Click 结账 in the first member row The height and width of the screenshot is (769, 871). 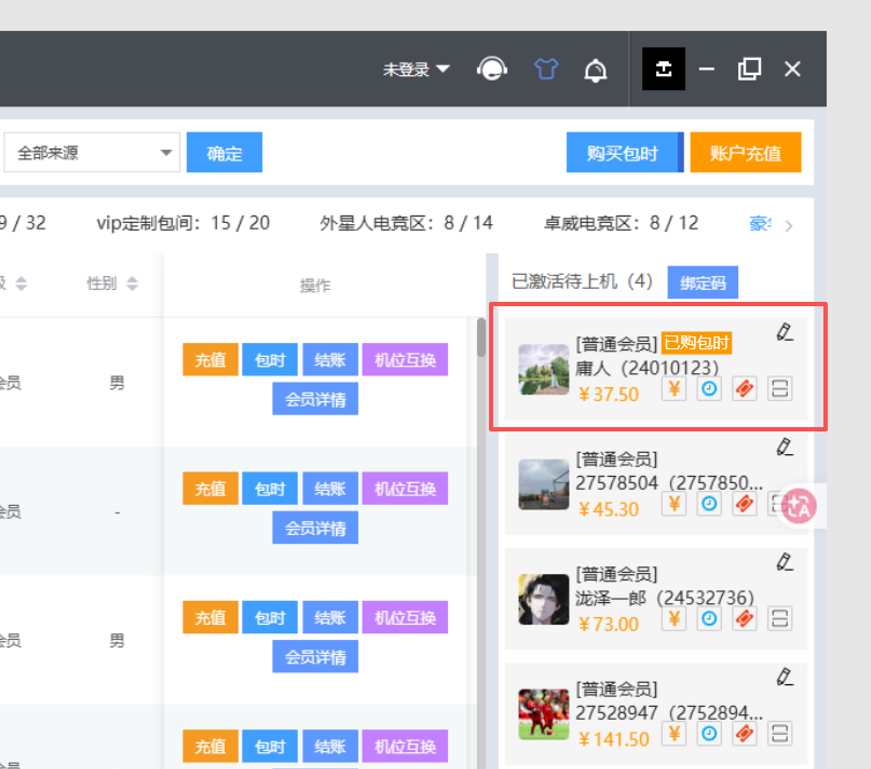[330, 359]
